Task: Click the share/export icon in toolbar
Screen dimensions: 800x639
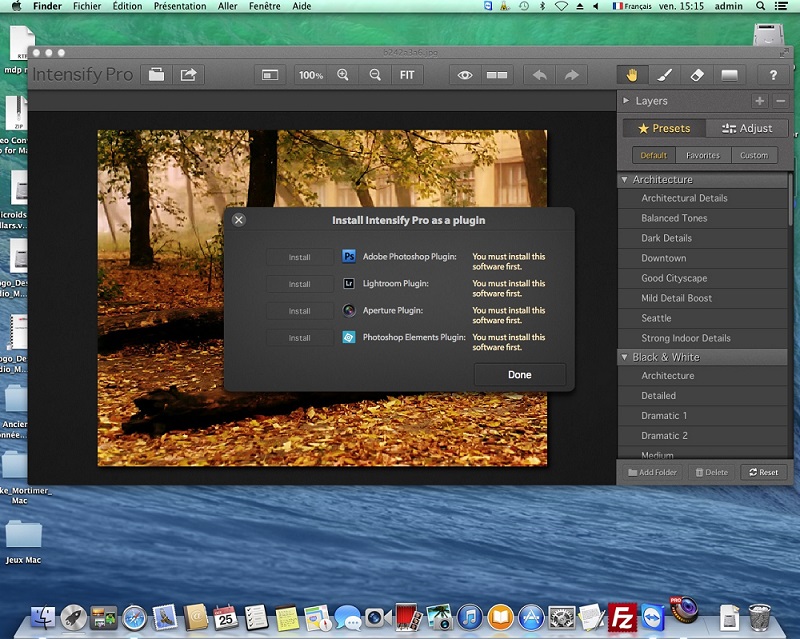Action: pos(188,75)
